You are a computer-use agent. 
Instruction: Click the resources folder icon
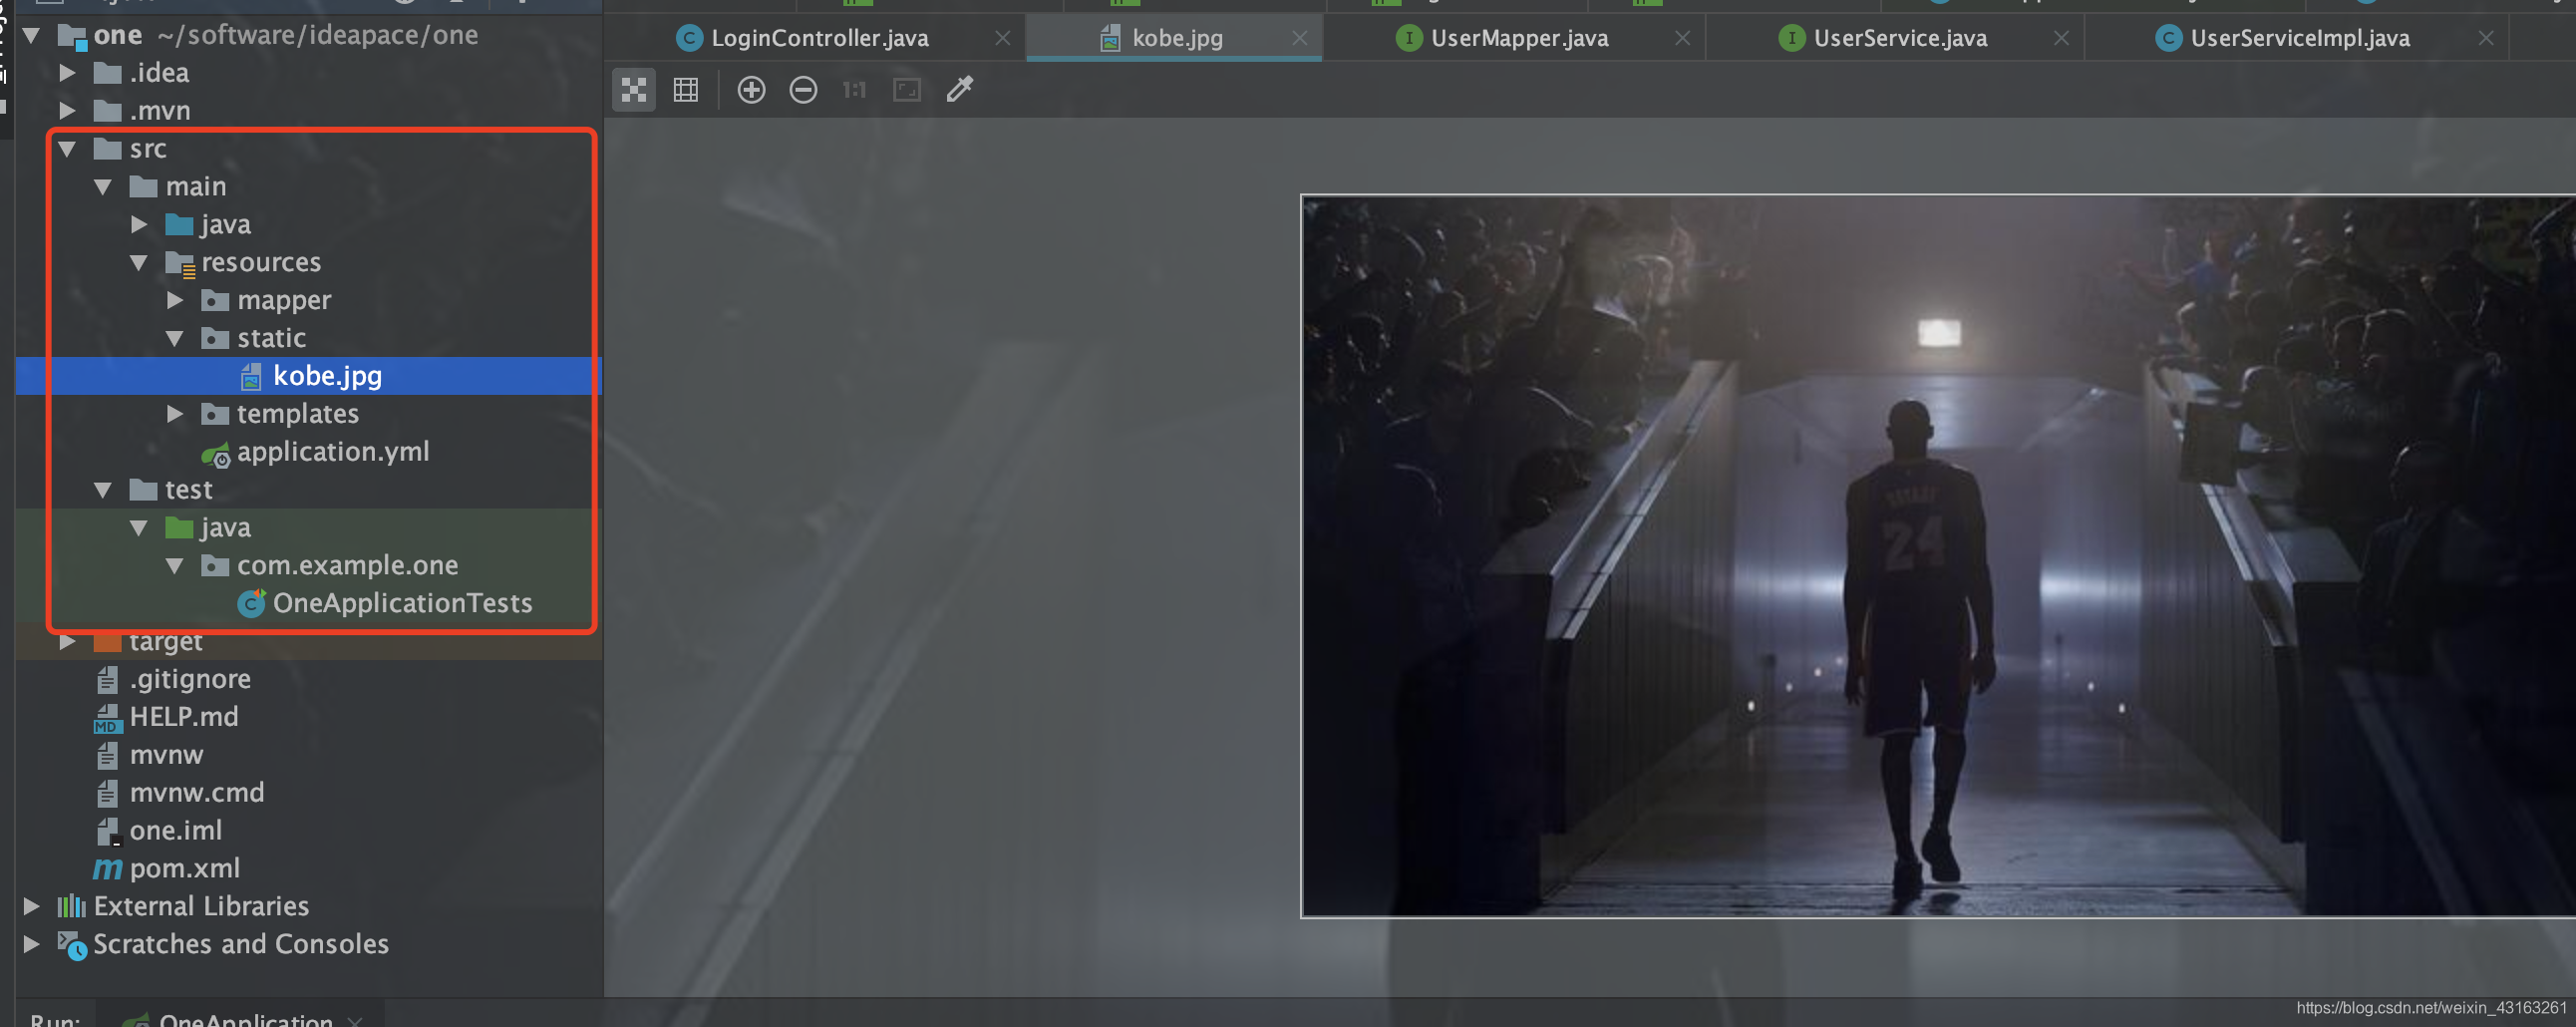pos(180,264)
